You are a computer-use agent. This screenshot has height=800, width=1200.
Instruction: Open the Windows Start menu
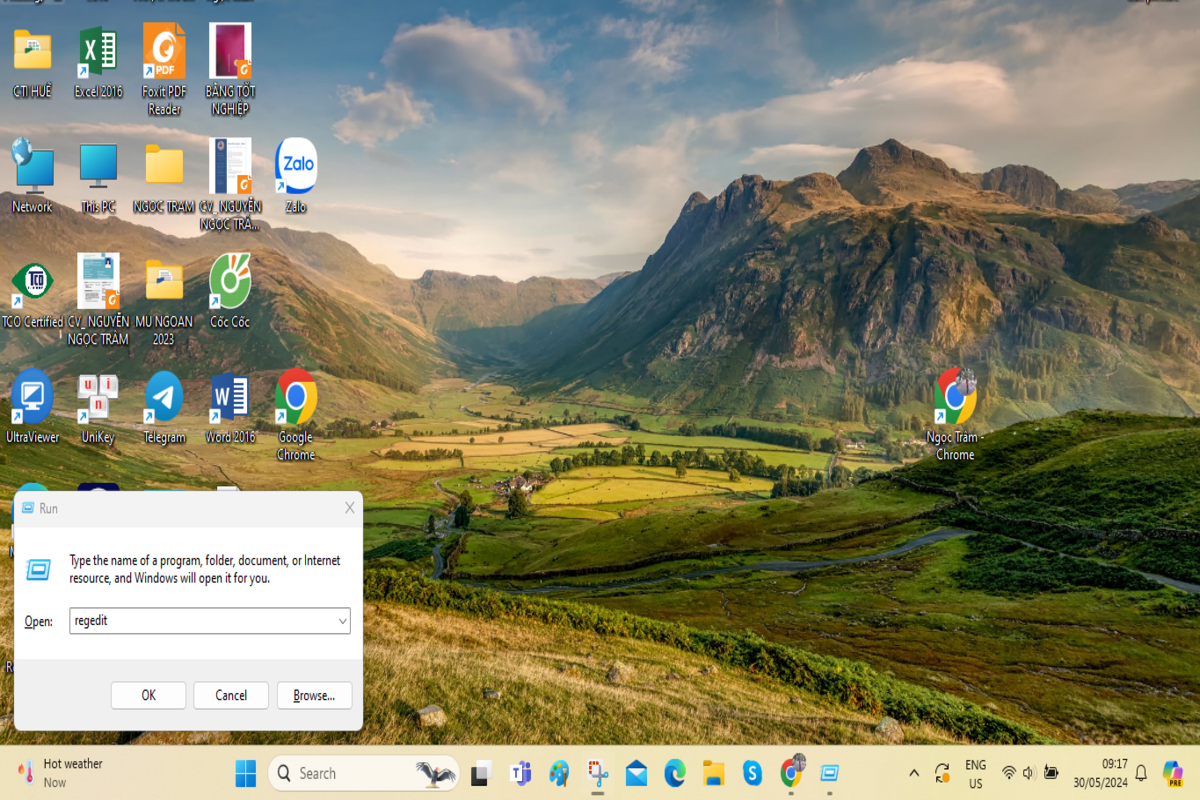click(x=245, y=773)
